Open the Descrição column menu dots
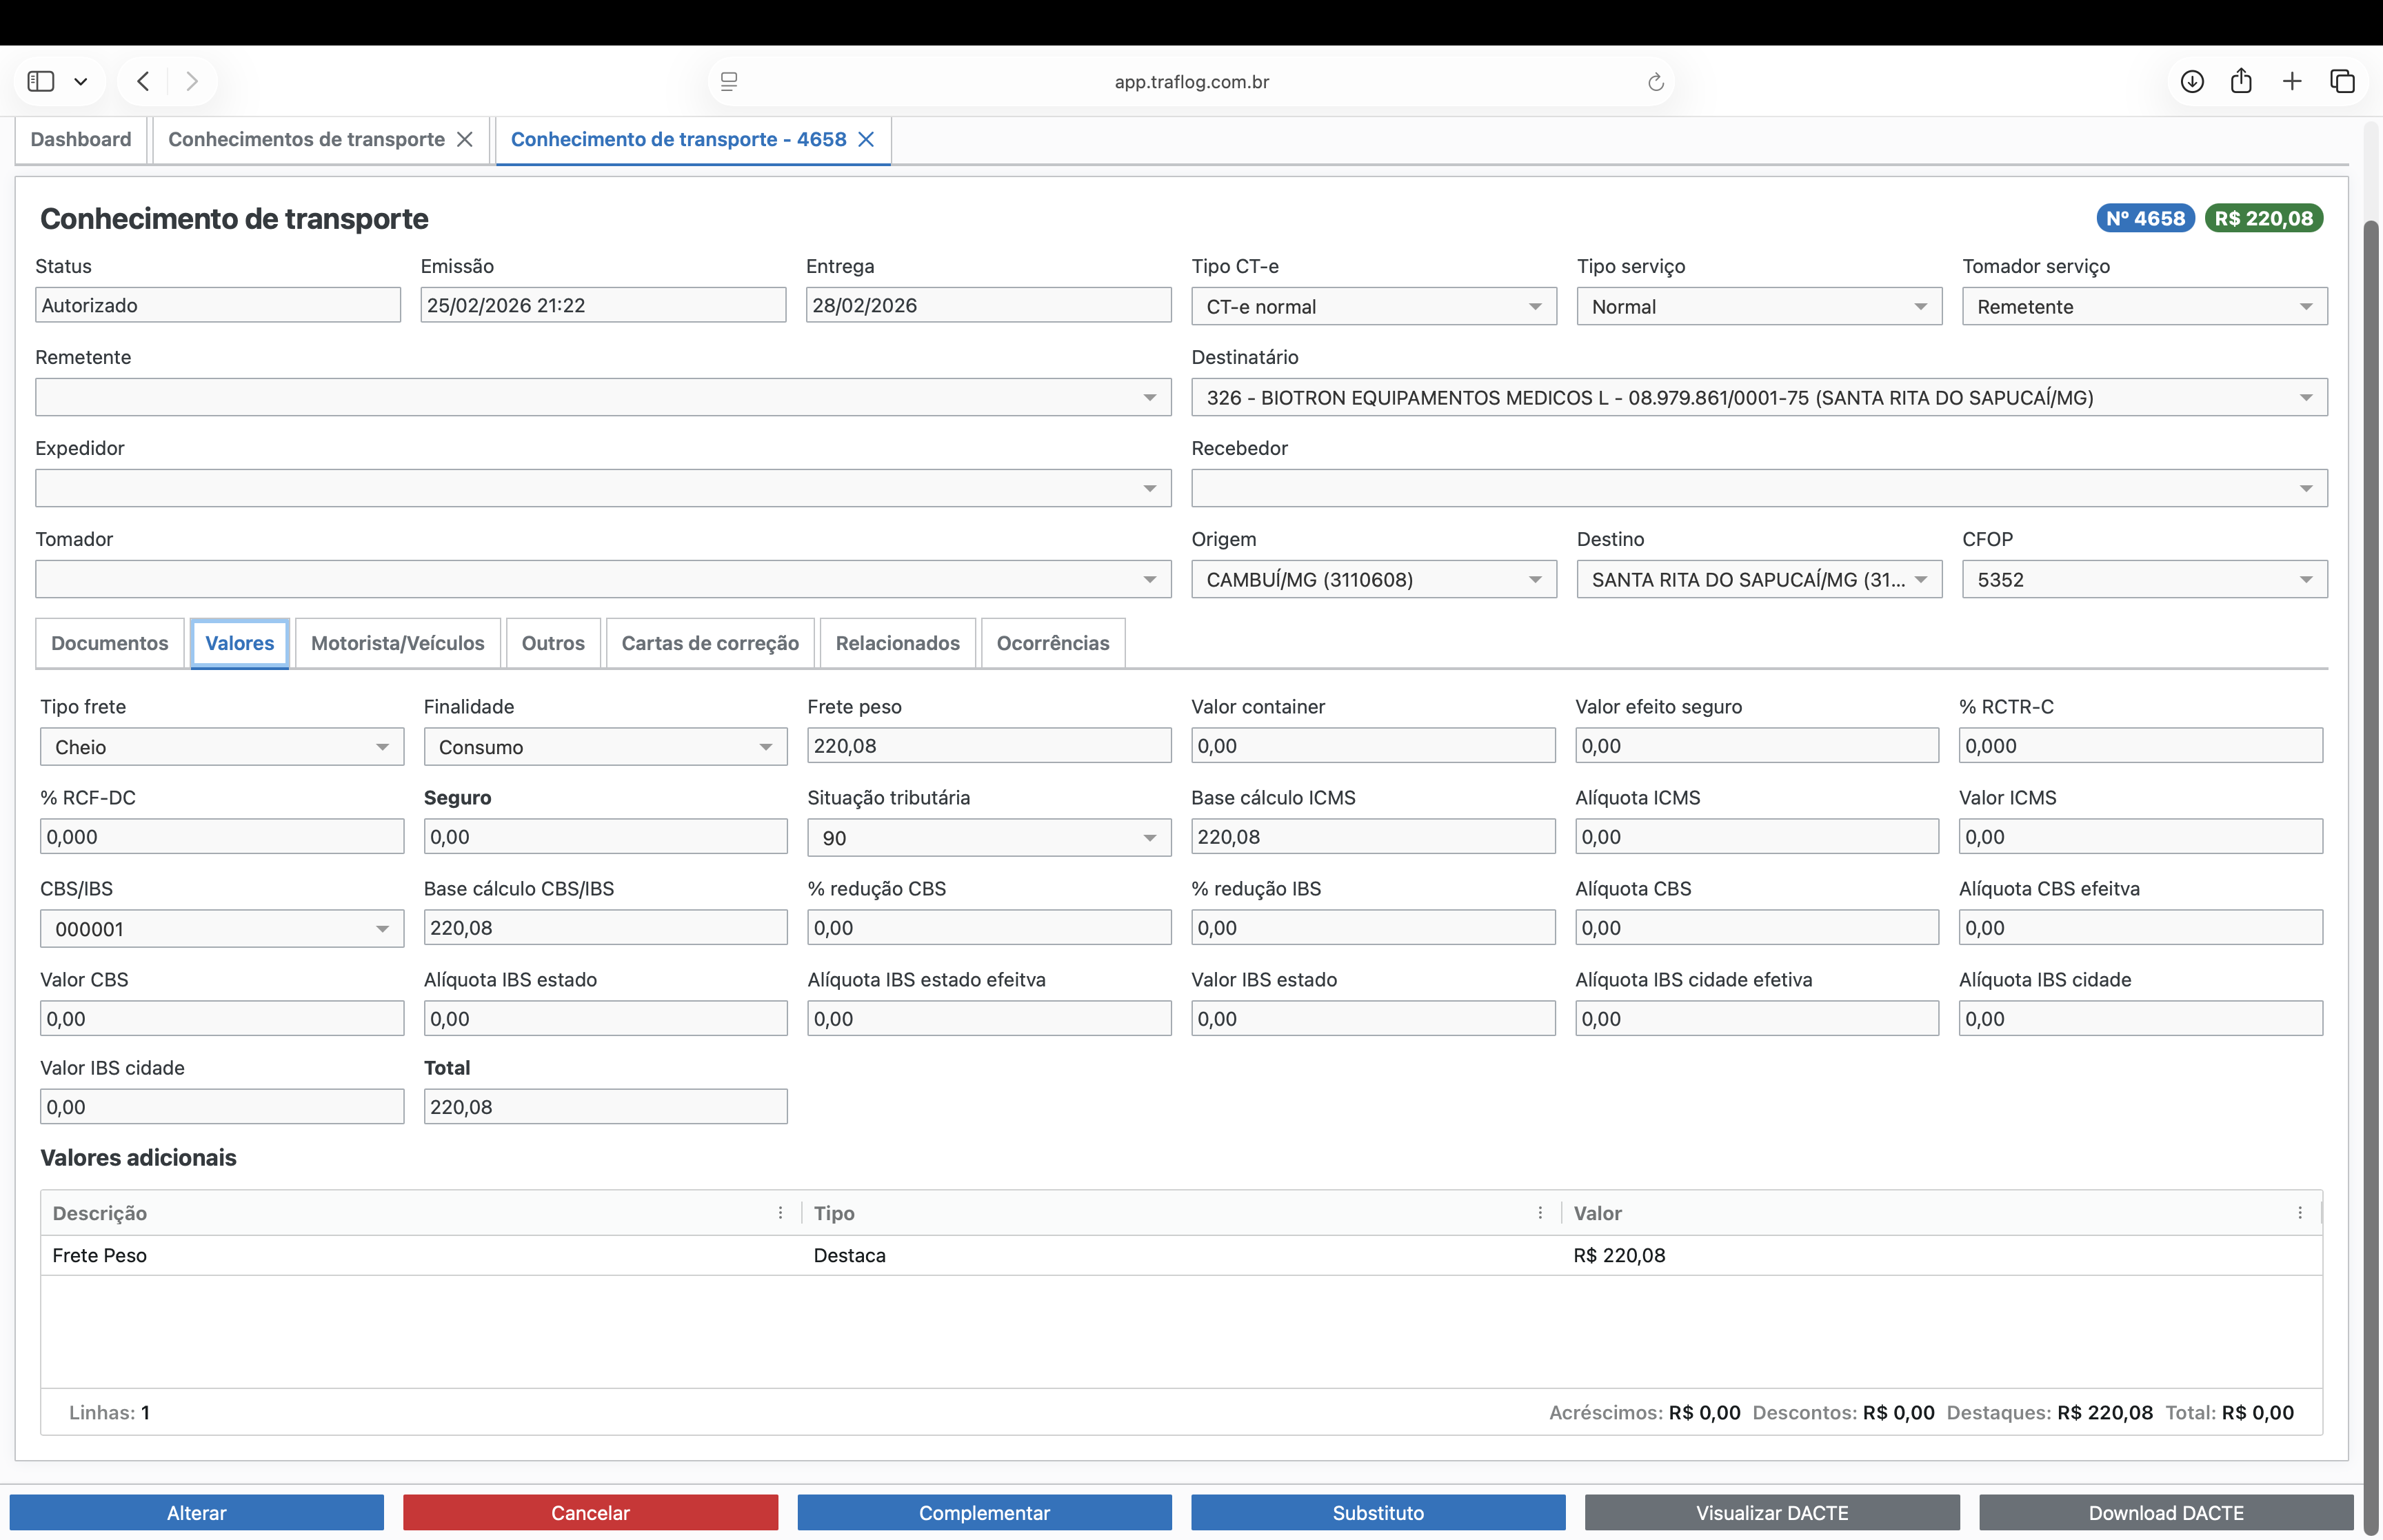 pyautogui.click(x=780, y=1213)
